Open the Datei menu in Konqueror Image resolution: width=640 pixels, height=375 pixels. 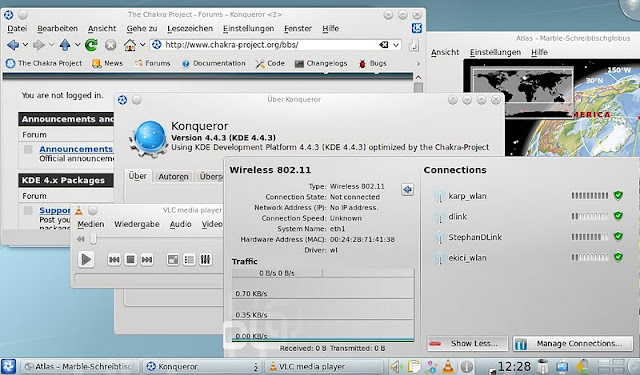pos(17,29)
